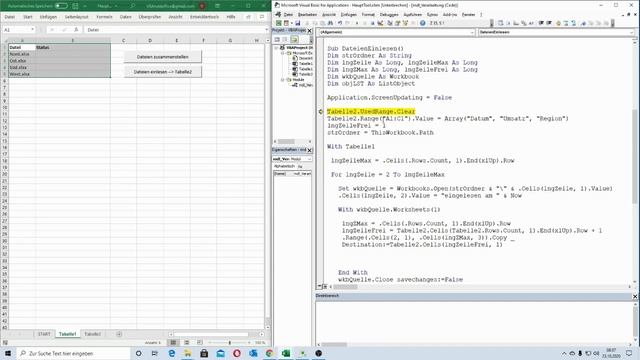Select Page Layout view in Excel status bar
640x360 pixels.
(x=187, y=342)
